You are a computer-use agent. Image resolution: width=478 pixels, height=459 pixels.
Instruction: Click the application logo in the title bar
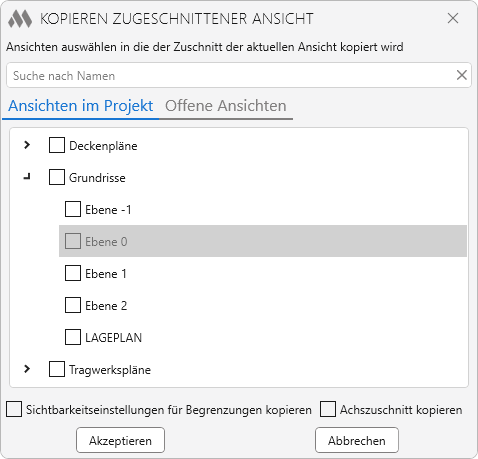coord(20,19)
